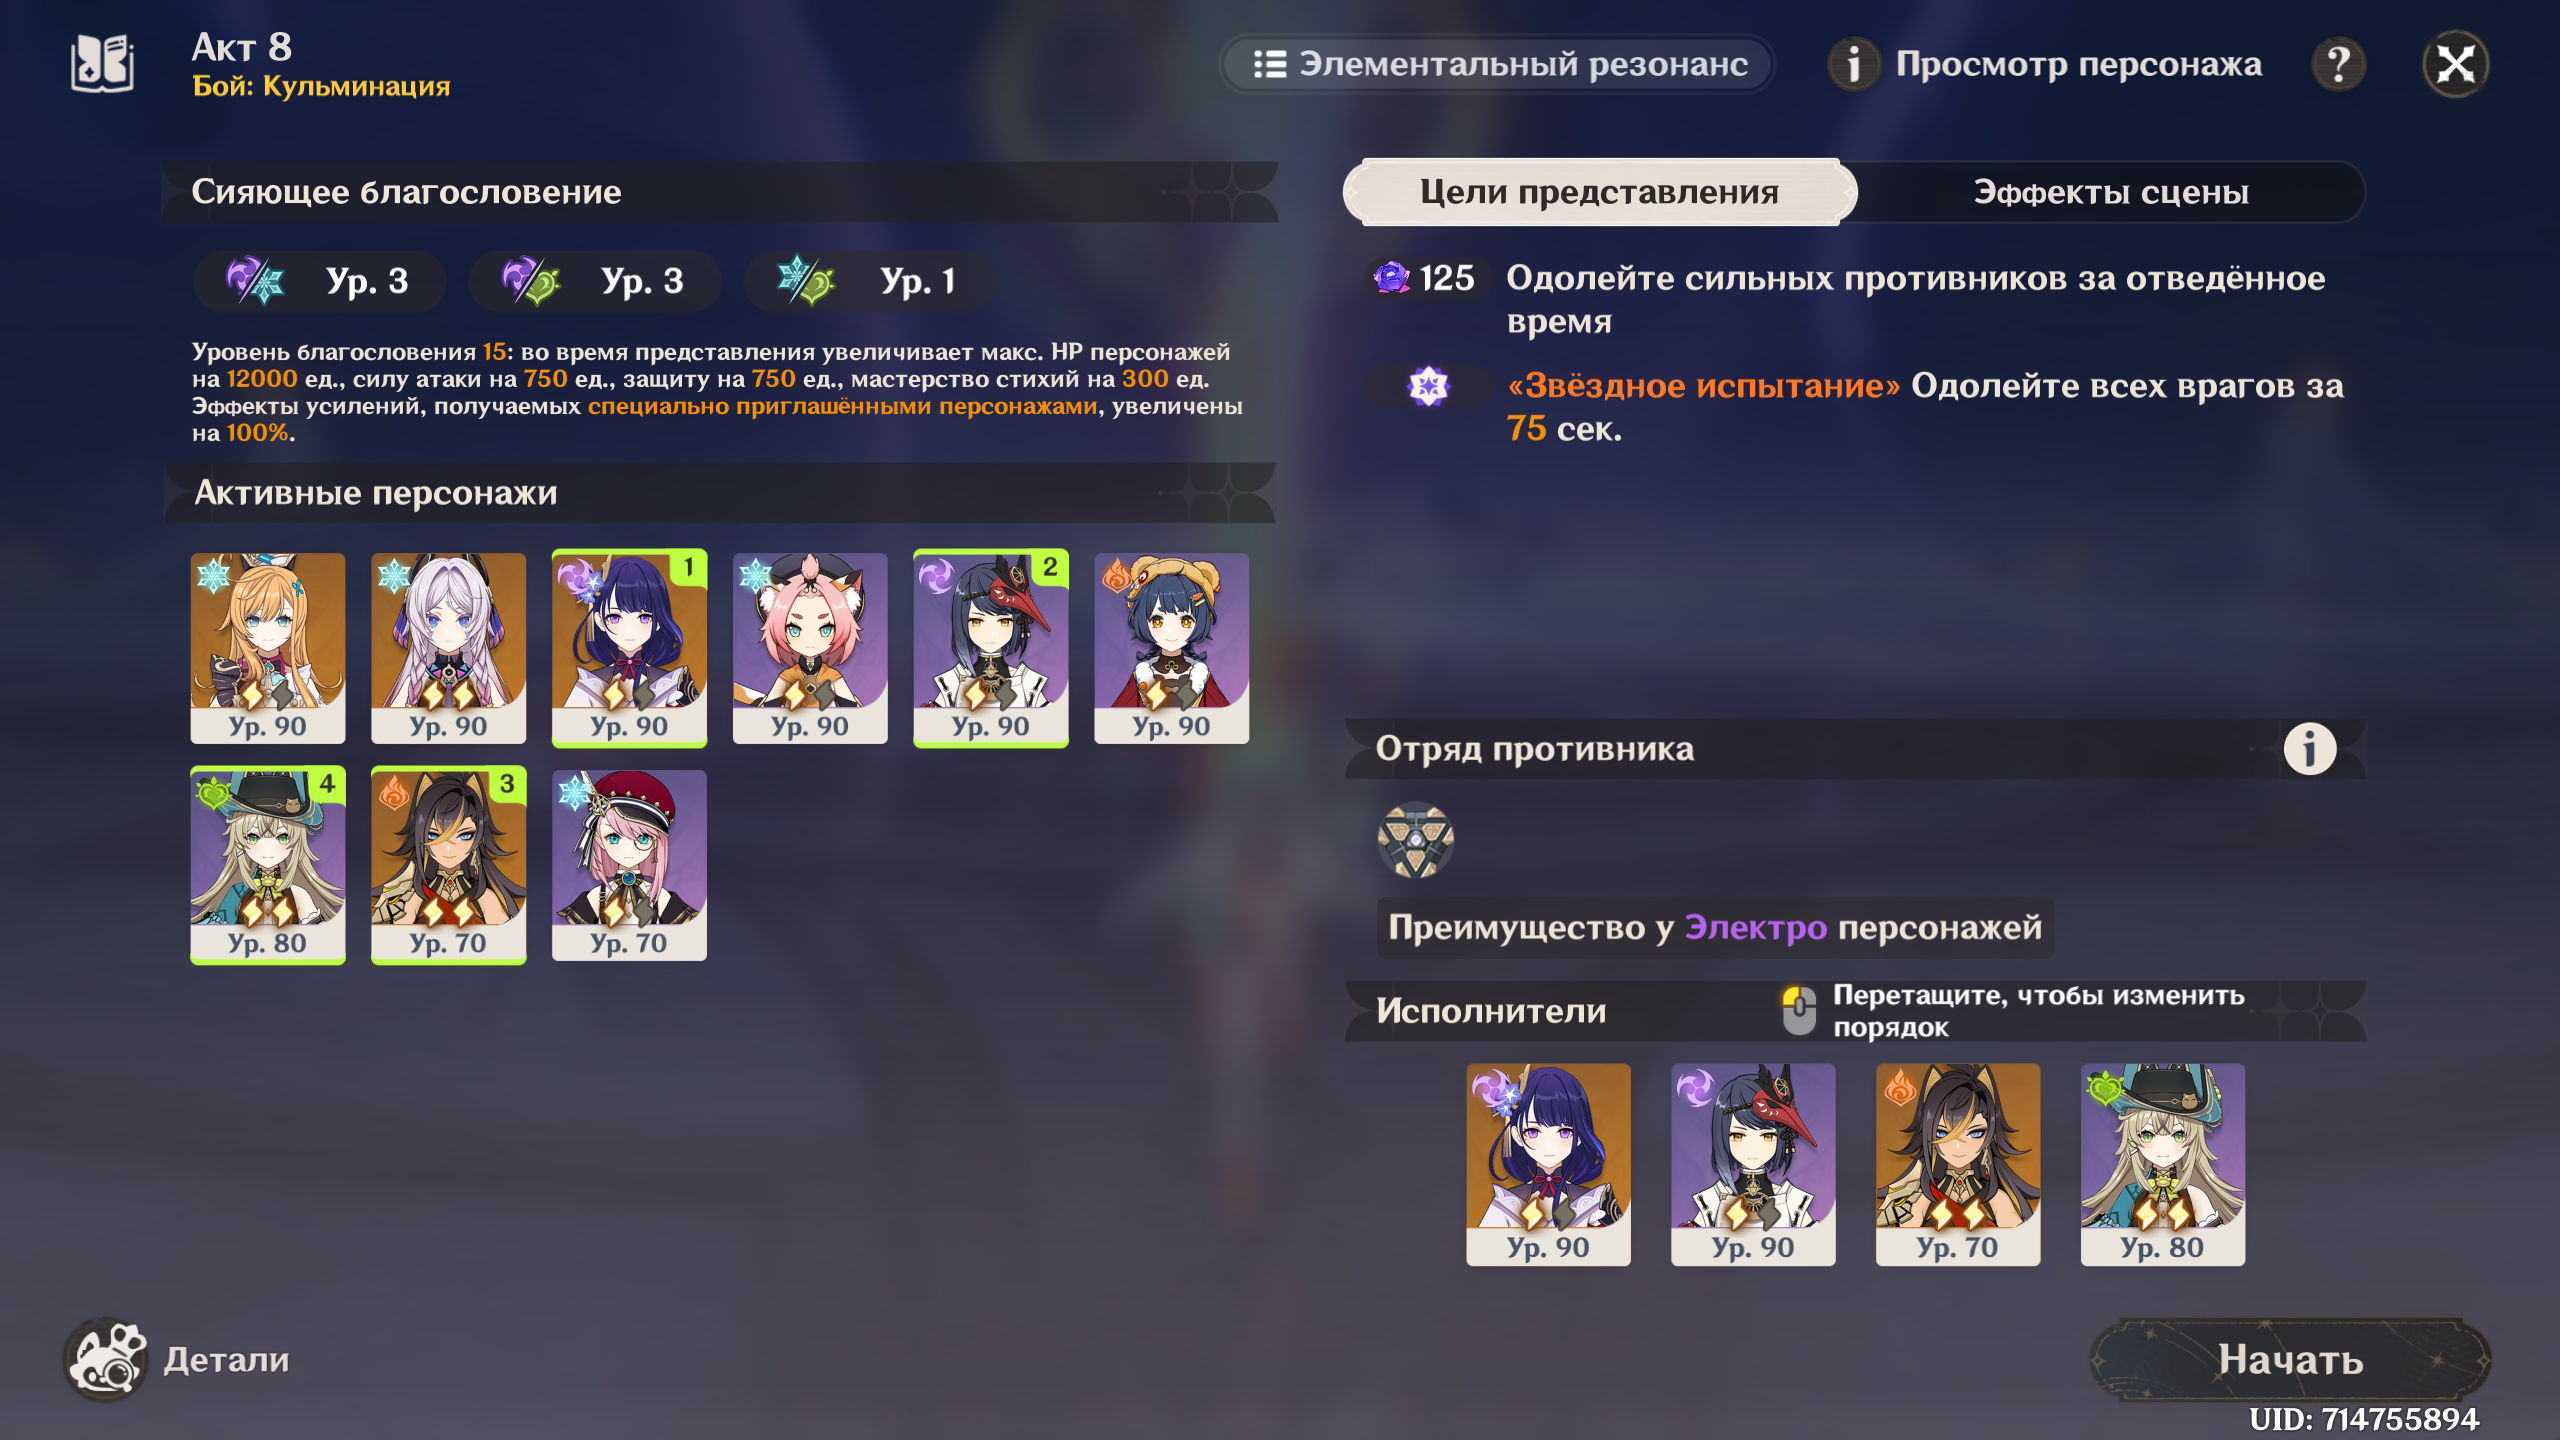Select the pink-haired cat-eared Cryo character
Screen dimensions: 2560x1440
pos(810,648)
